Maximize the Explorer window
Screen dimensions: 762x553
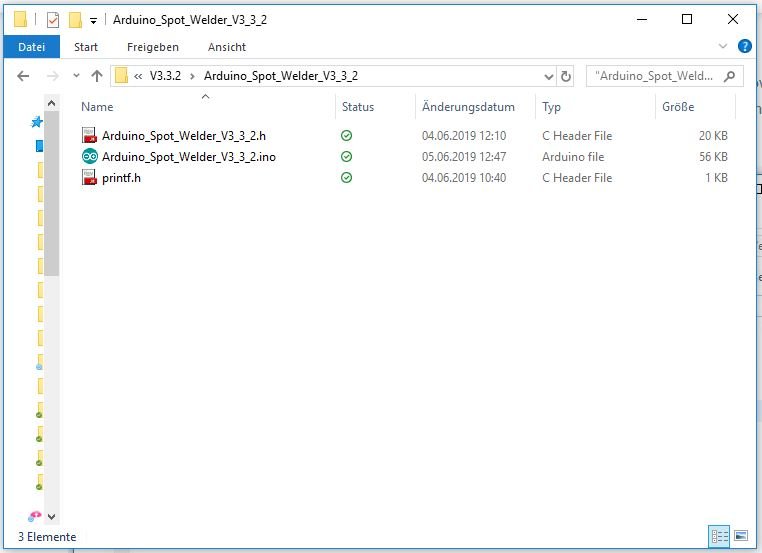687,19
